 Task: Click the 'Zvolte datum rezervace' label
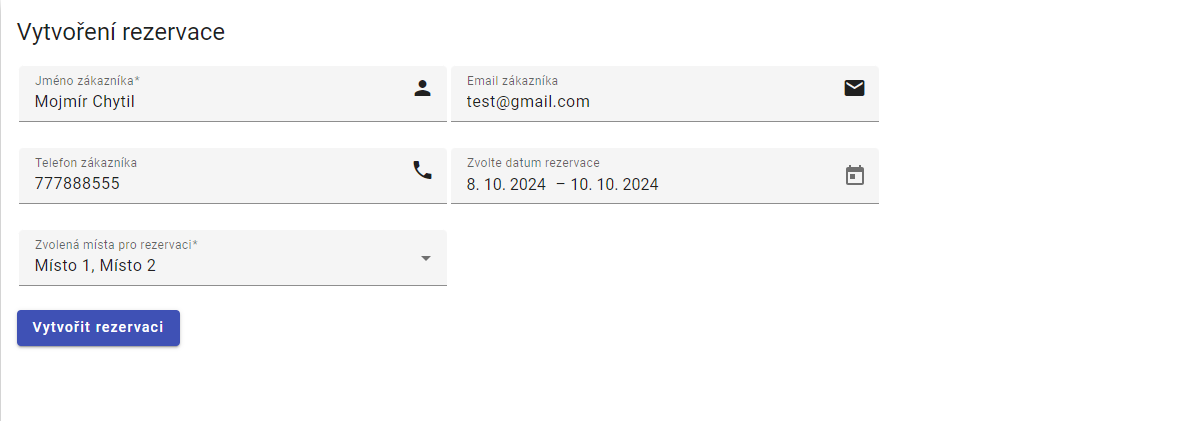[x=533, y=162]
